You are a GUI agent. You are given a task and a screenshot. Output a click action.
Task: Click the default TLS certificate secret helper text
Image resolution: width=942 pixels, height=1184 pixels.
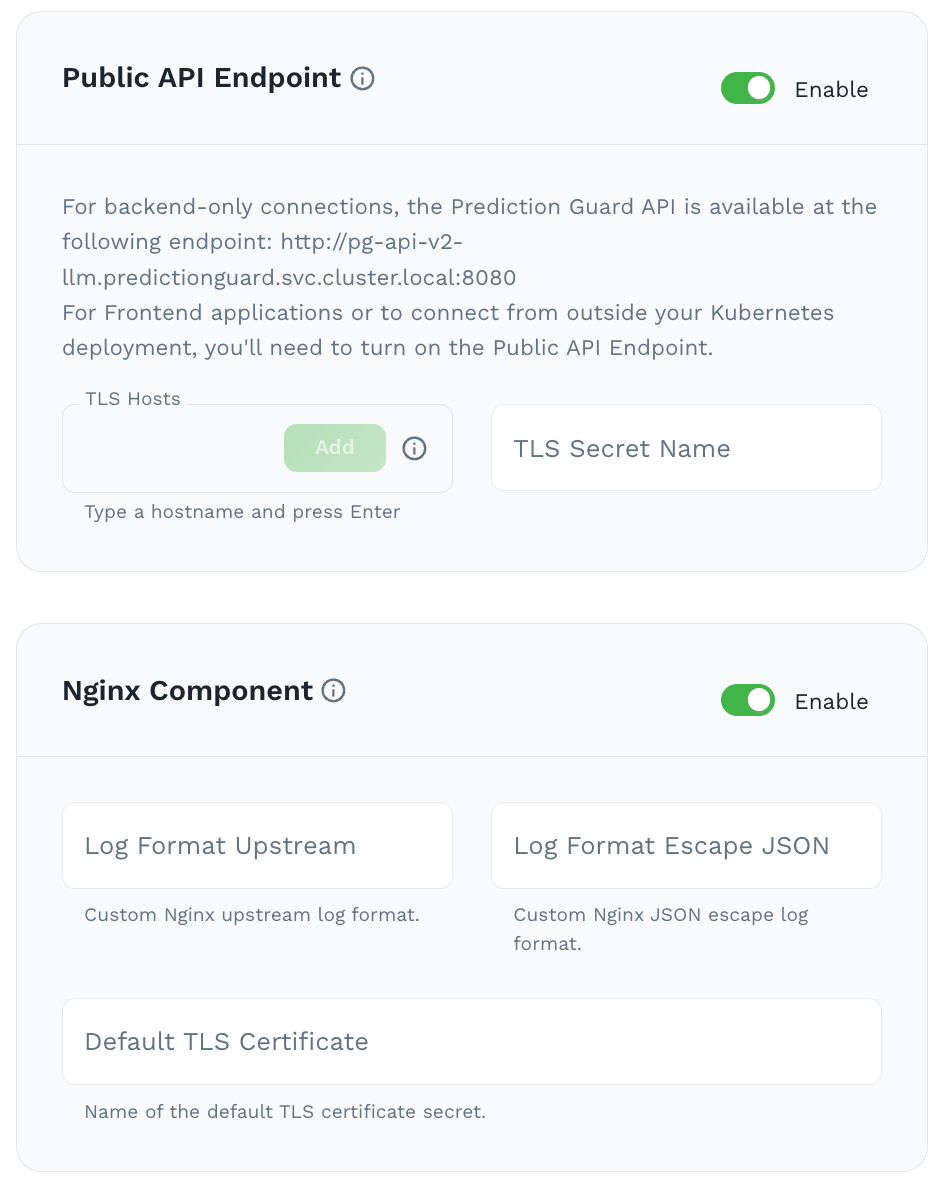click(x=284, y=1112)
